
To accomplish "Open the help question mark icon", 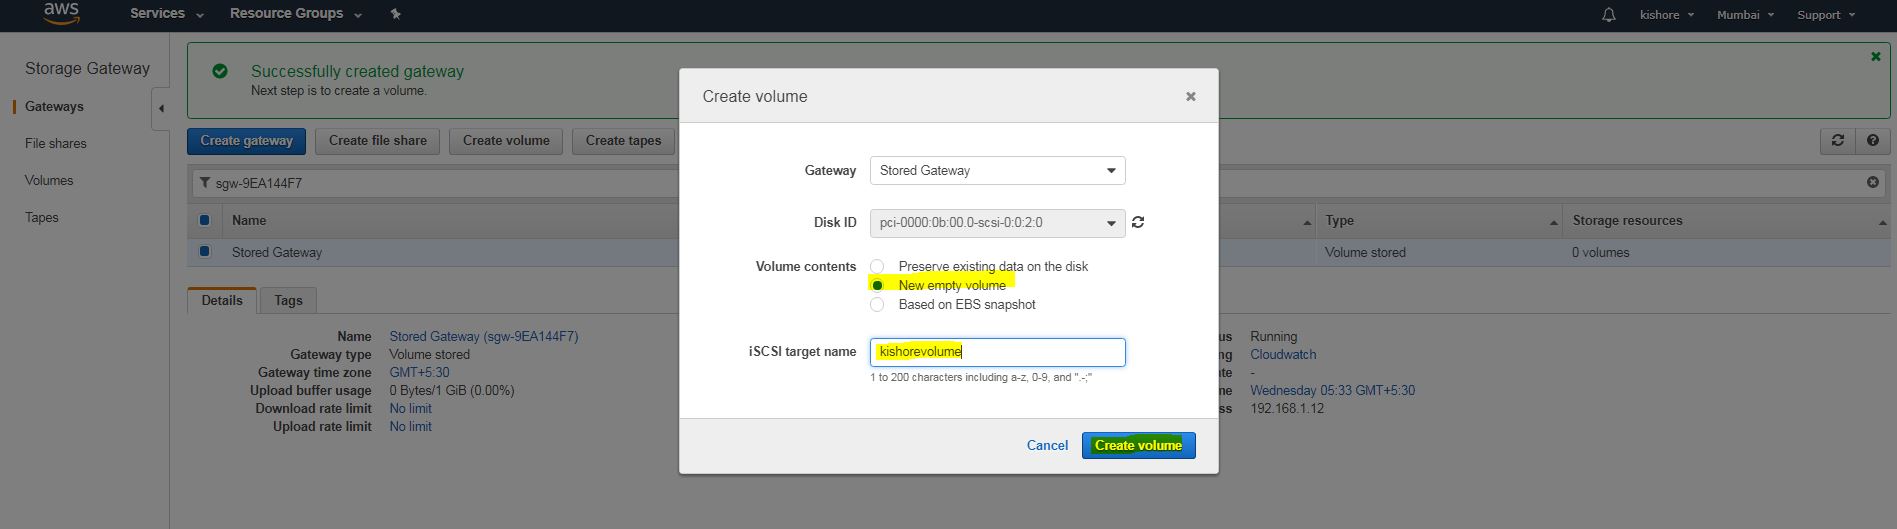I will pos(1872,141).
